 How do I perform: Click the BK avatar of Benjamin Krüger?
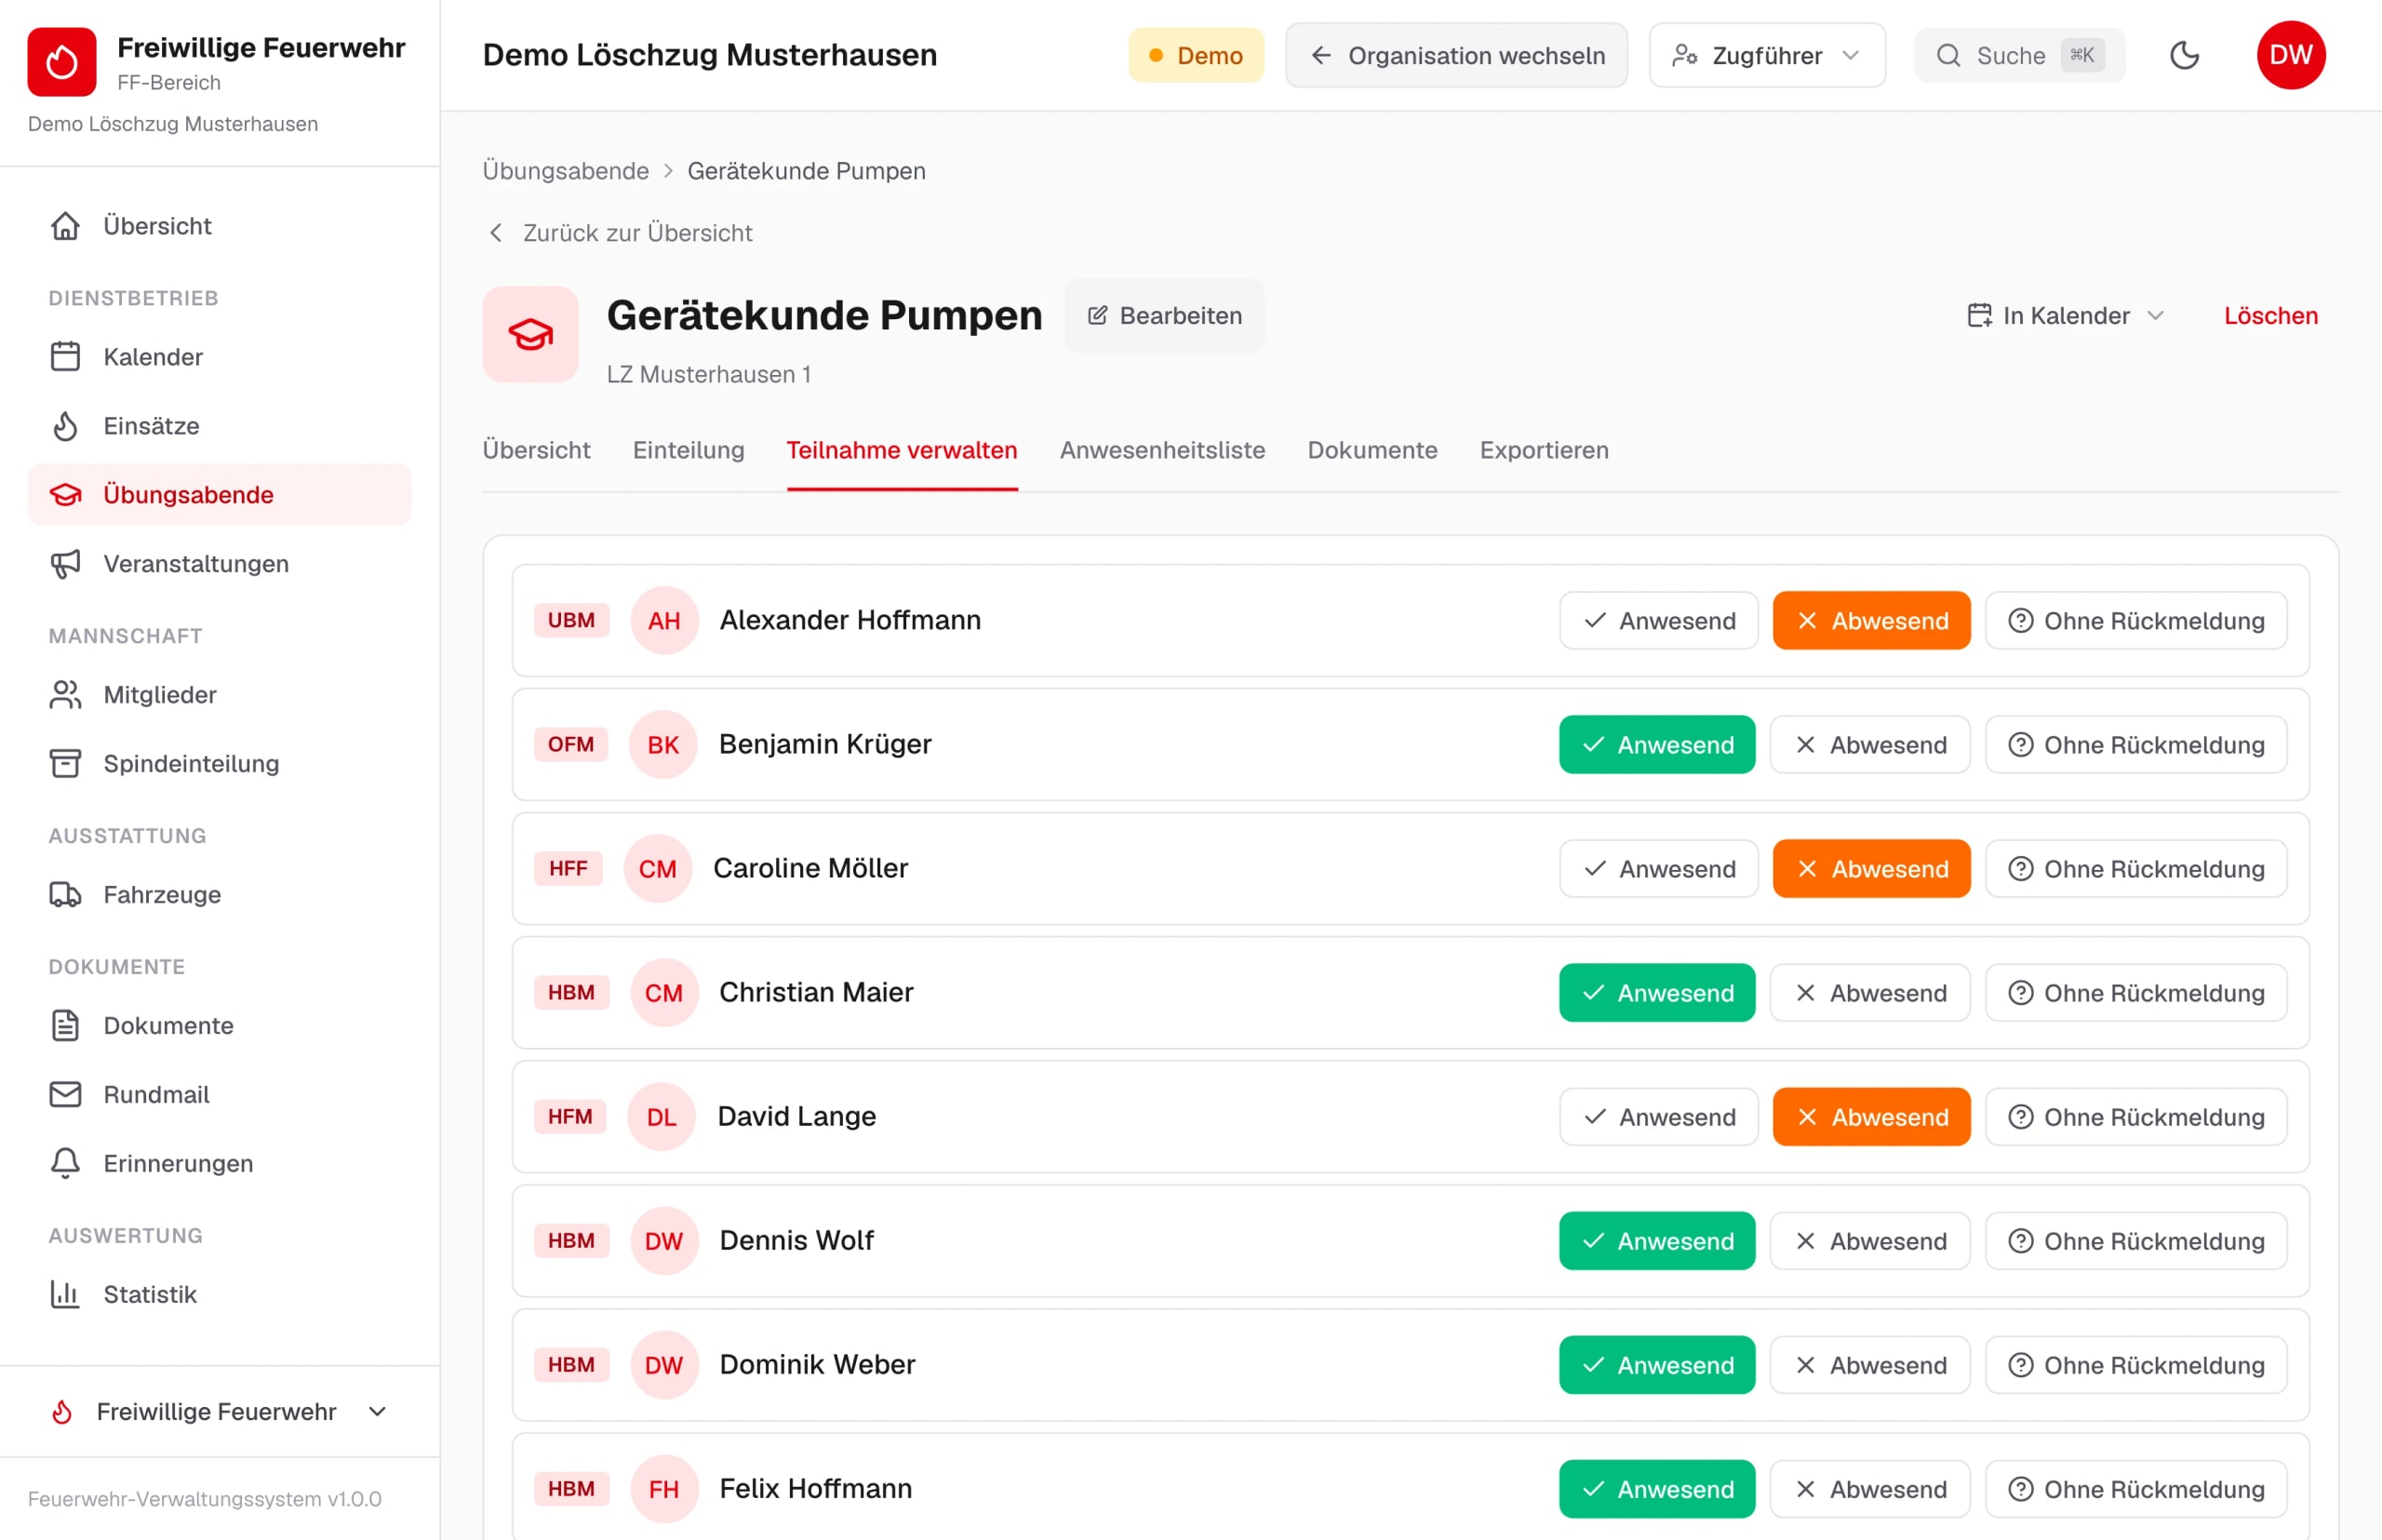tap(663, 744)
